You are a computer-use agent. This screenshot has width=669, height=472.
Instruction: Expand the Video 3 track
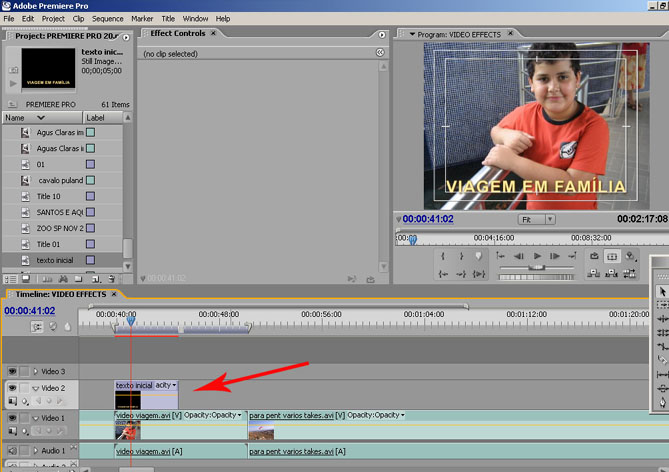pyautogui.click(x=33, y=371)
